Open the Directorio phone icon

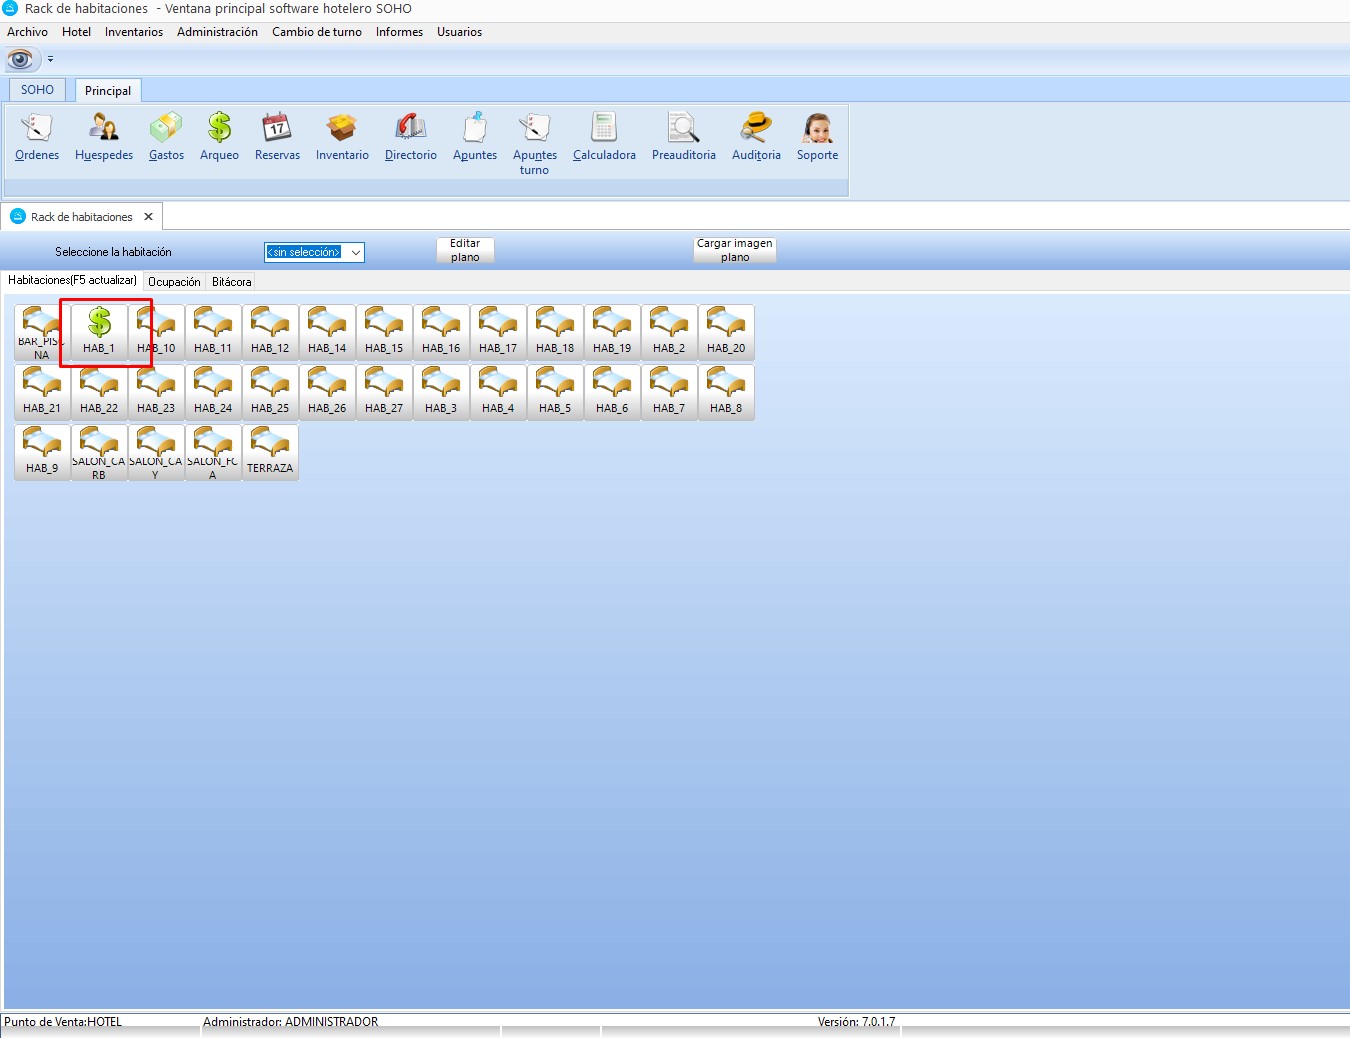click(411, 136)
